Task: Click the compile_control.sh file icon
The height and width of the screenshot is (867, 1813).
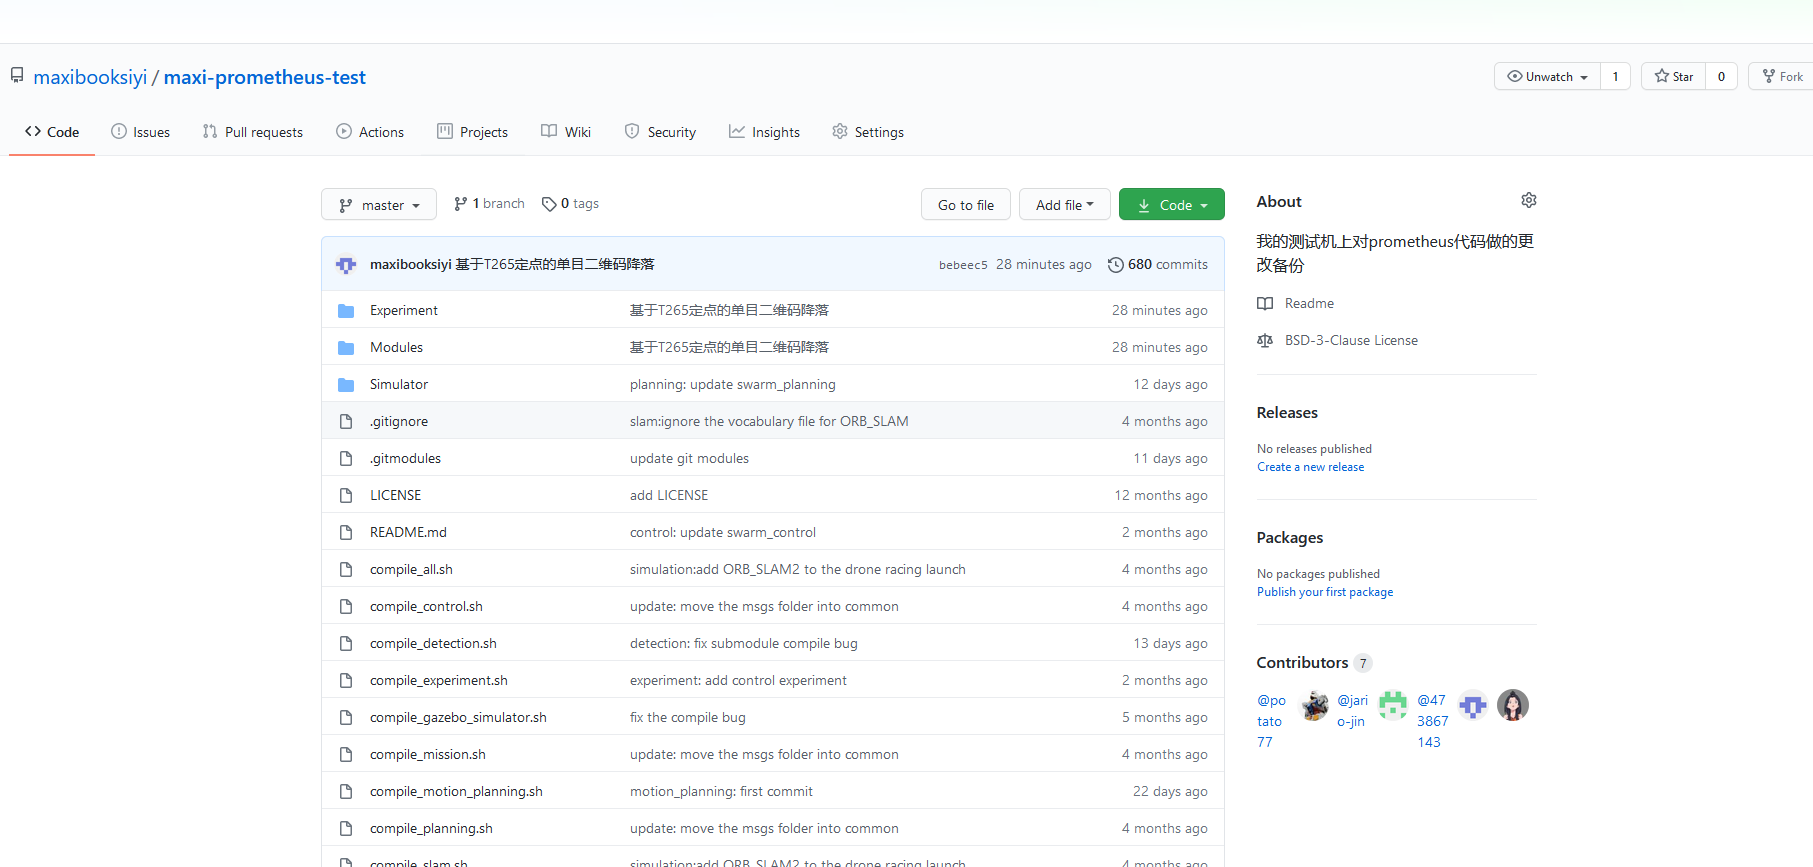Action: 346,607
